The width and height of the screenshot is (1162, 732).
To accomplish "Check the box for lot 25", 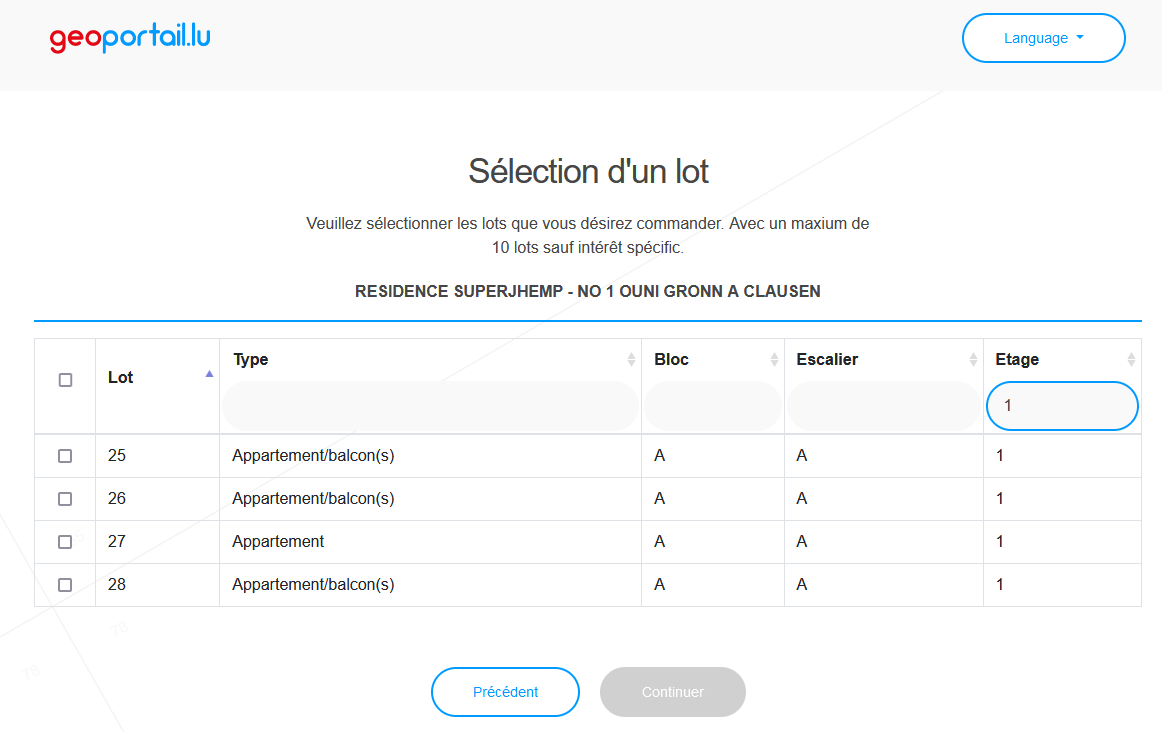I will 65,456.
